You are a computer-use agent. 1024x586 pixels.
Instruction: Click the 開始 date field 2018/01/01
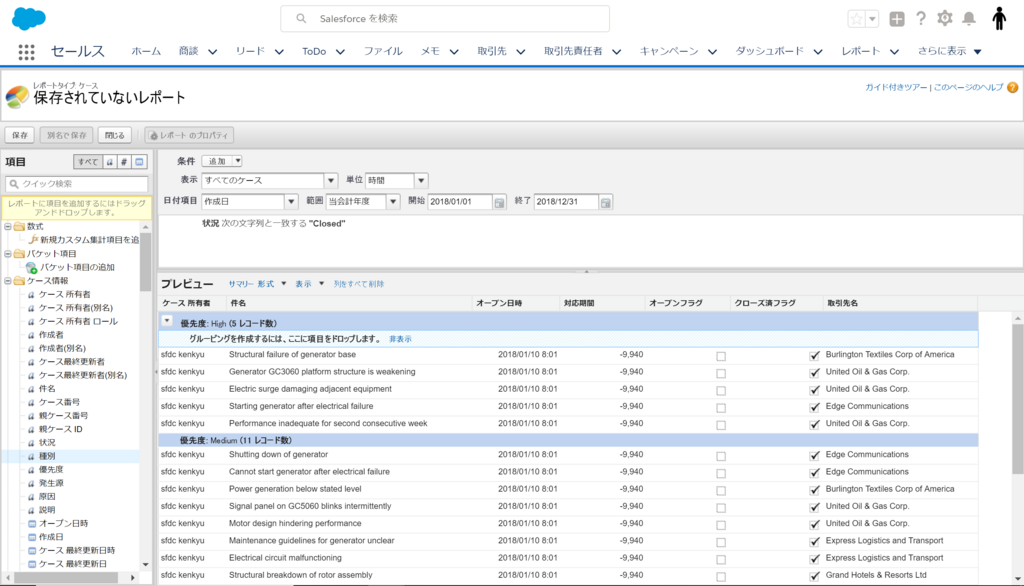pos(460,202)
